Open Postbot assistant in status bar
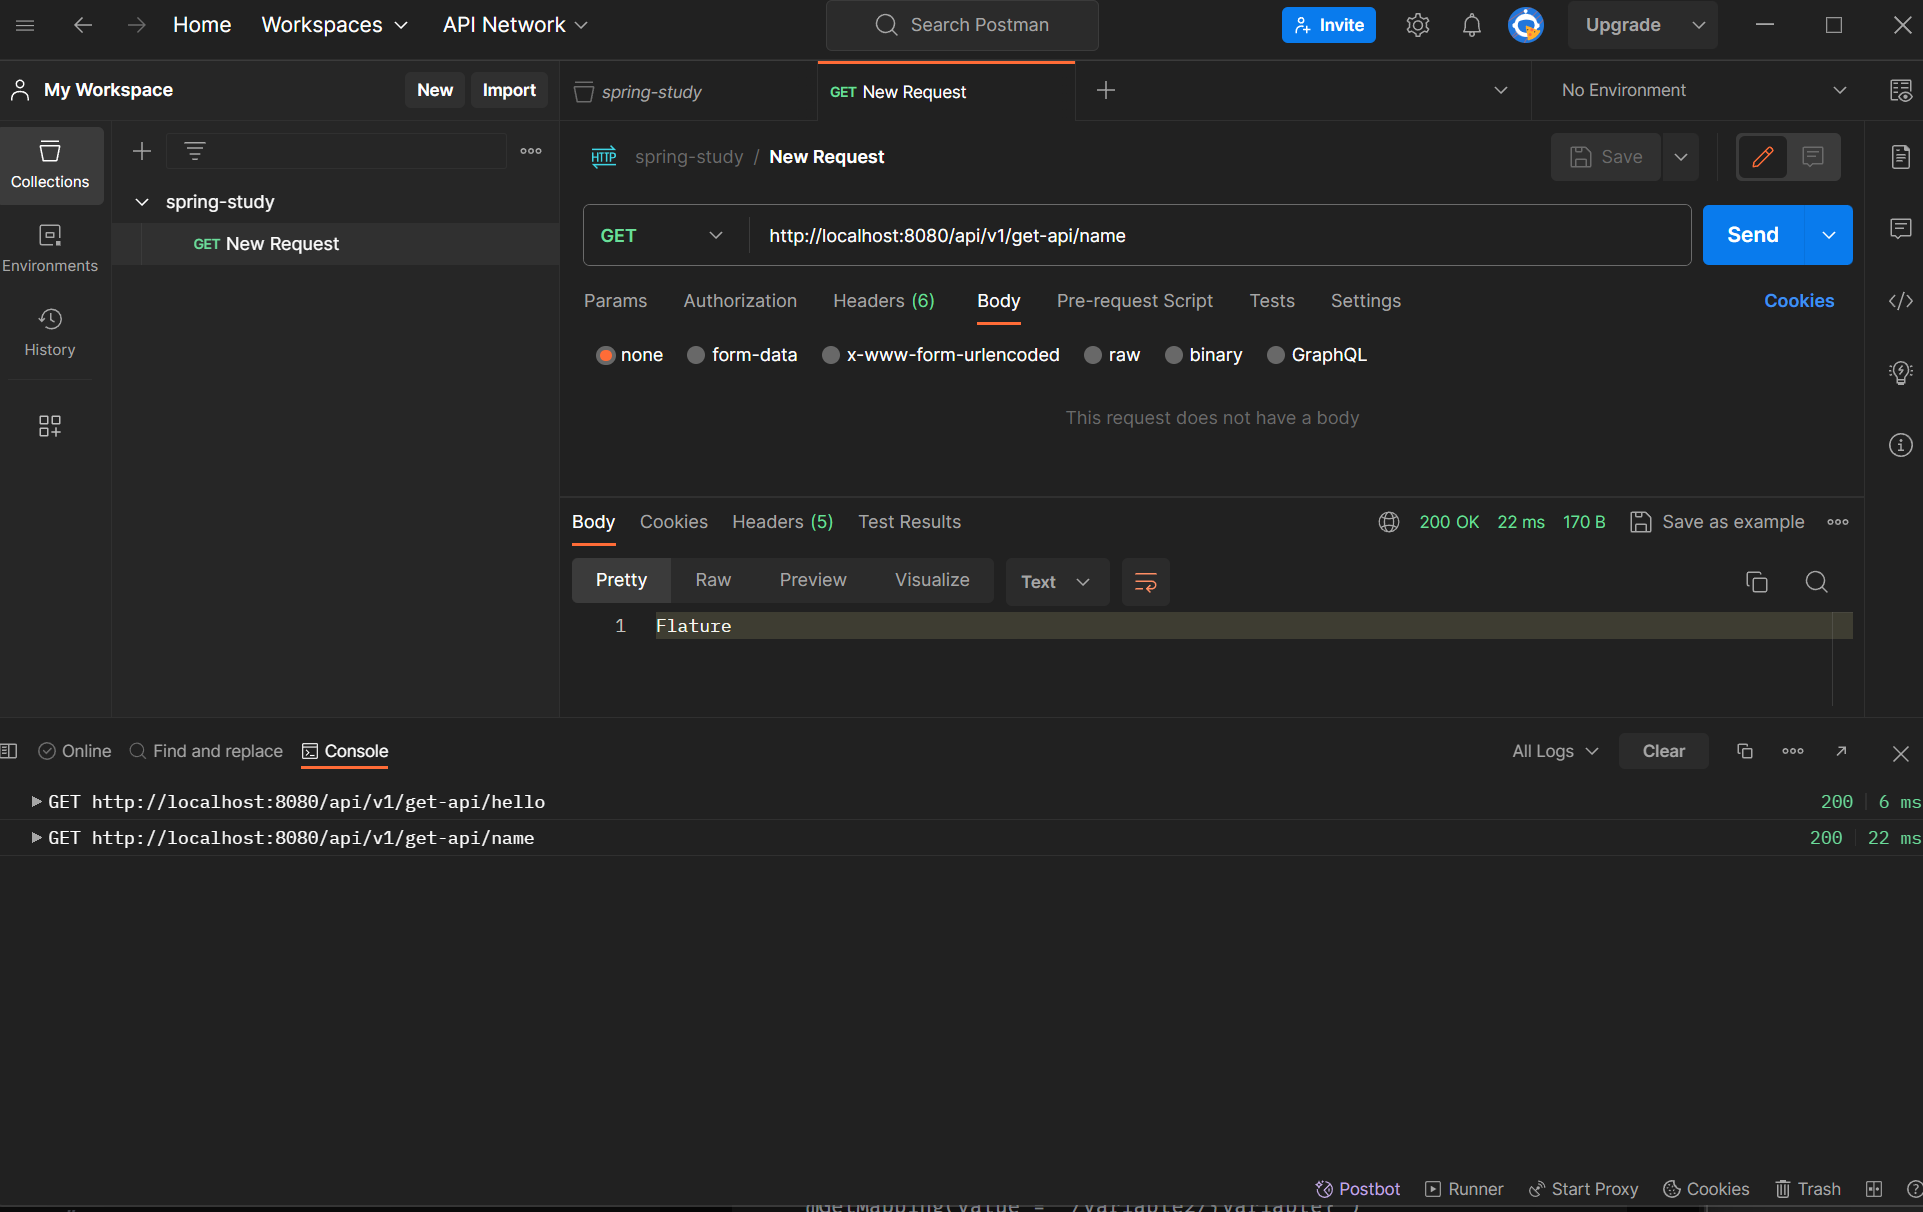The width and height of the screenshot is (1923, 1212). (1357, 1189)
